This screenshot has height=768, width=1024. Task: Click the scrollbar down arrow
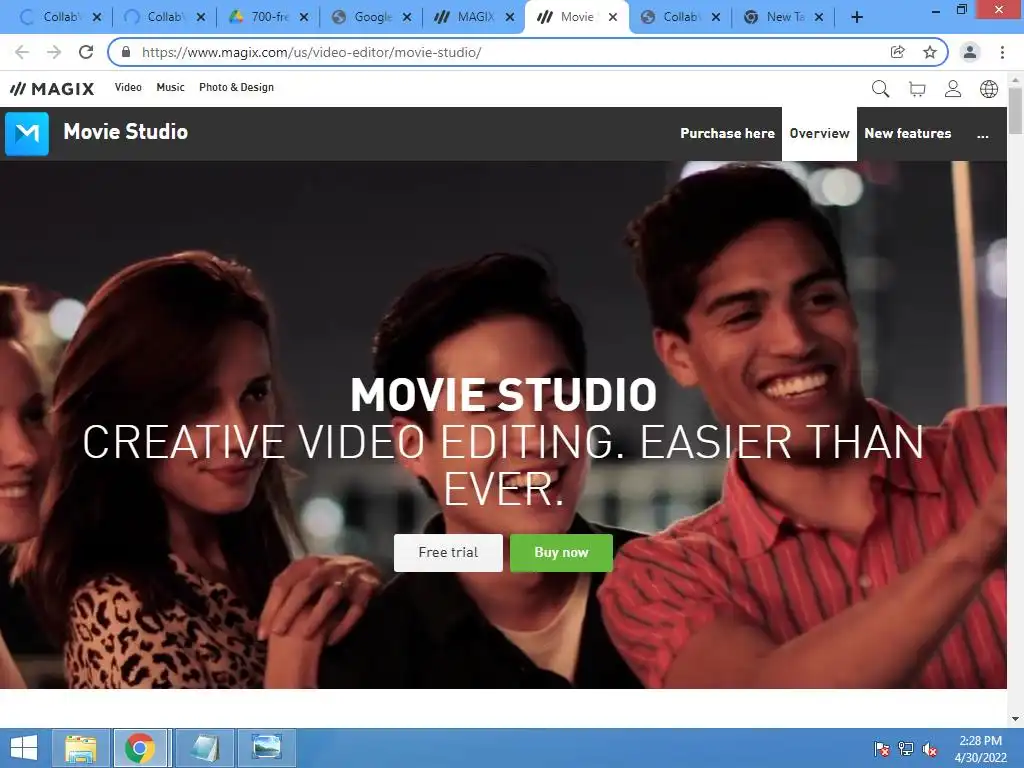pyautogui.click(x=1015, y=719)
